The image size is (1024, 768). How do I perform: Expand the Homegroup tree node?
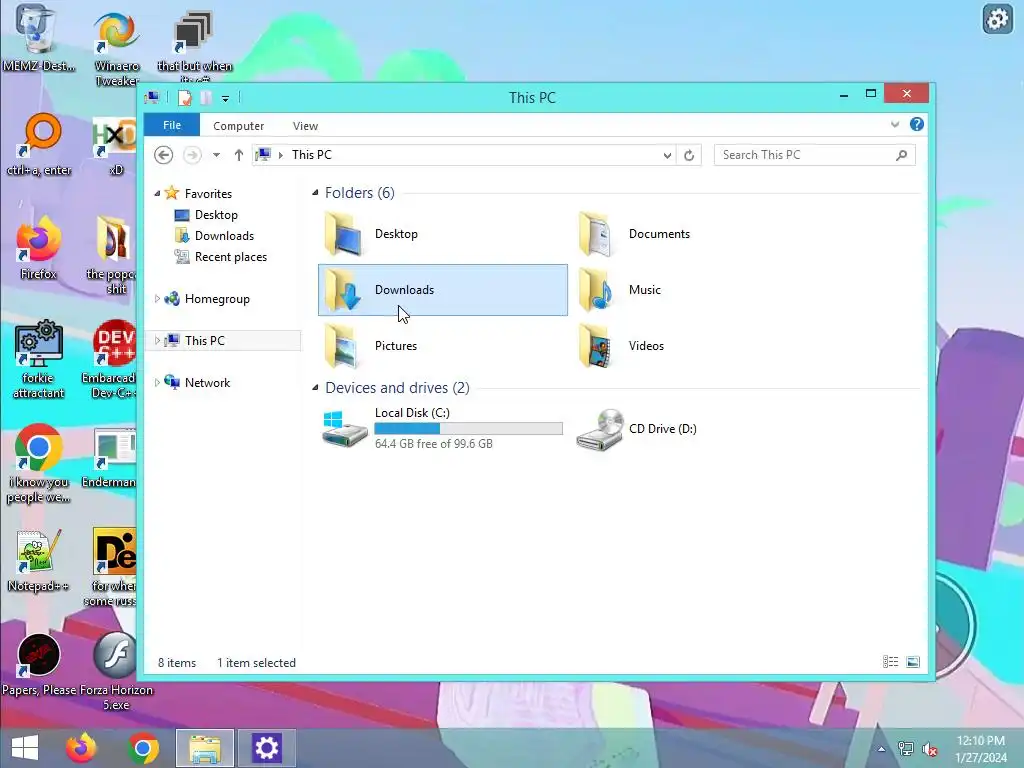pyautogui.click(x=157, y=298)
